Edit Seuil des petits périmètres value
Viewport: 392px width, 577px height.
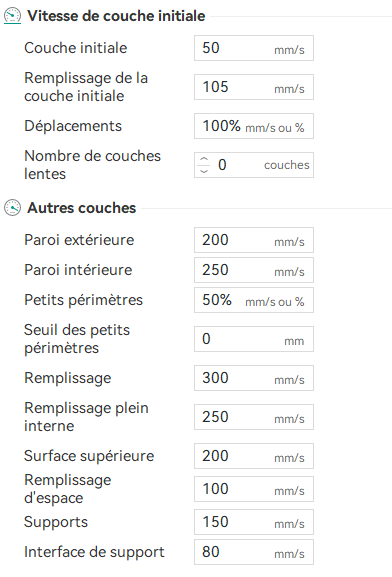click(254, 339)
